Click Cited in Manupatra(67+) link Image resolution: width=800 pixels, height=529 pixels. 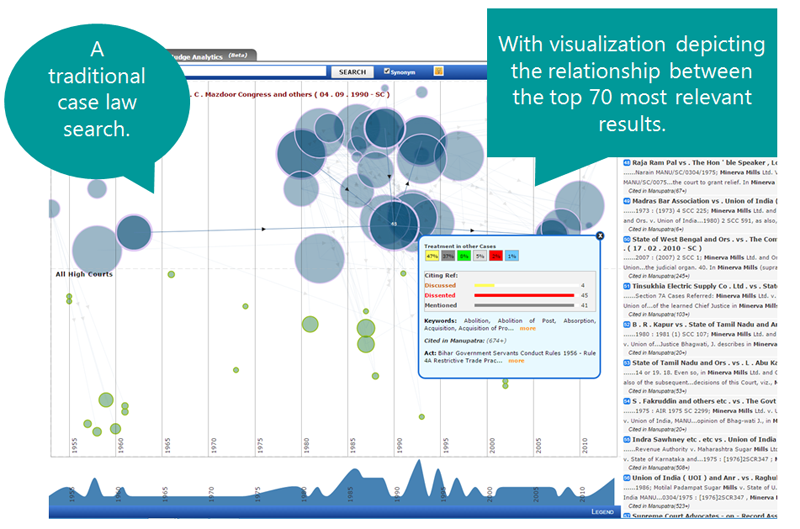coord(658,191)
